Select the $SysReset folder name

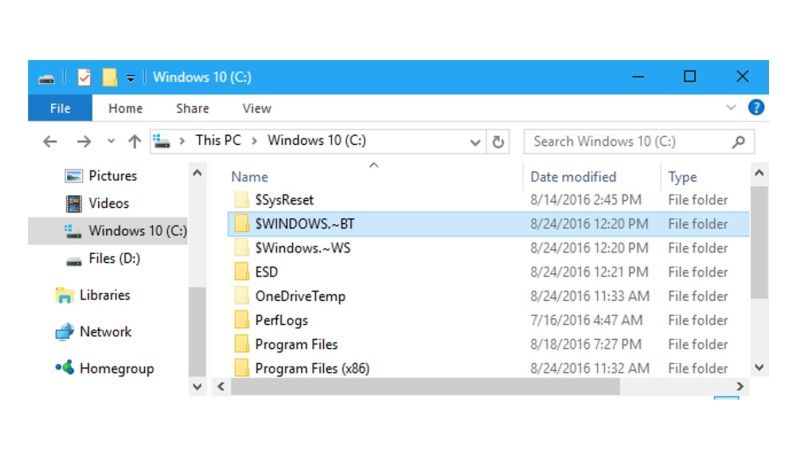tap(284, 200)
